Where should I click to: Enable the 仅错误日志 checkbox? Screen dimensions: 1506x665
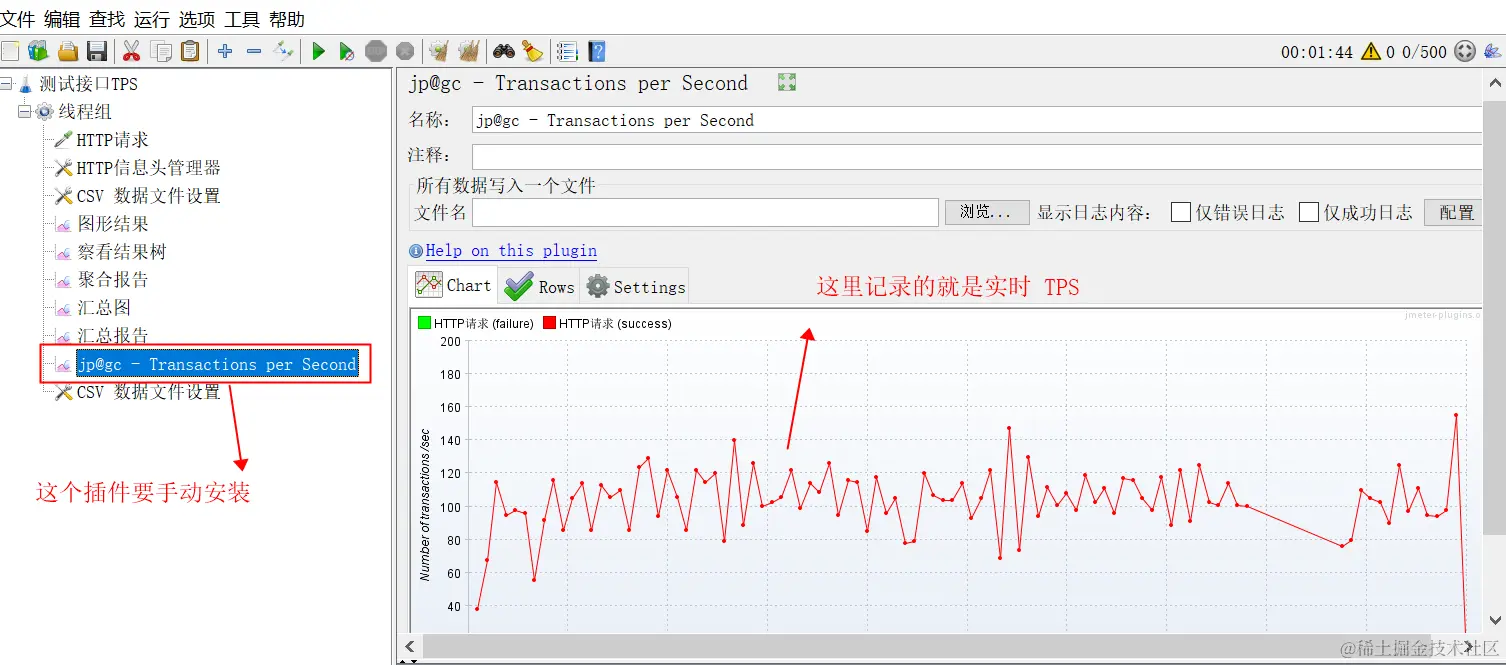coord(1181,212)
